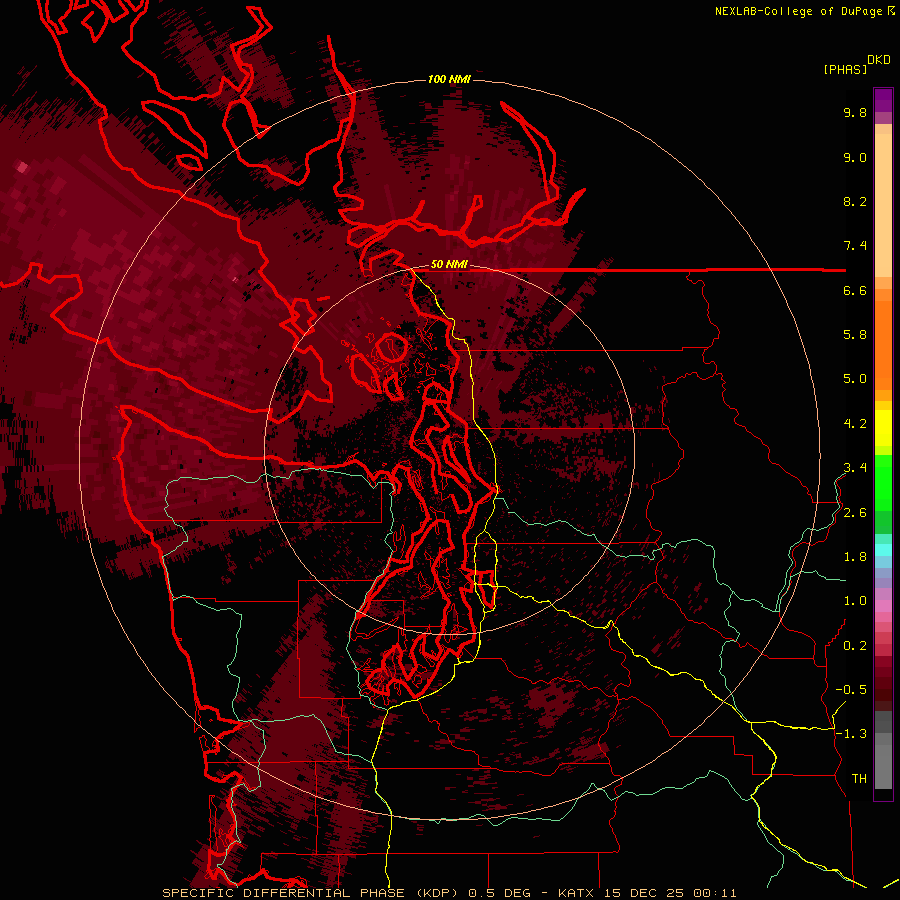Click the 6.6 legend value
This screenshot has height=900, width=900.
855,290
